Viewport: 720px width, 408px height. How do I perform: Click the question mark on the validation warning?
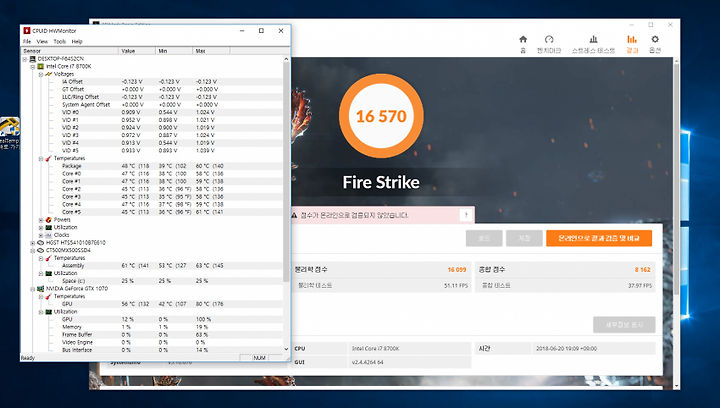point(466,215)
